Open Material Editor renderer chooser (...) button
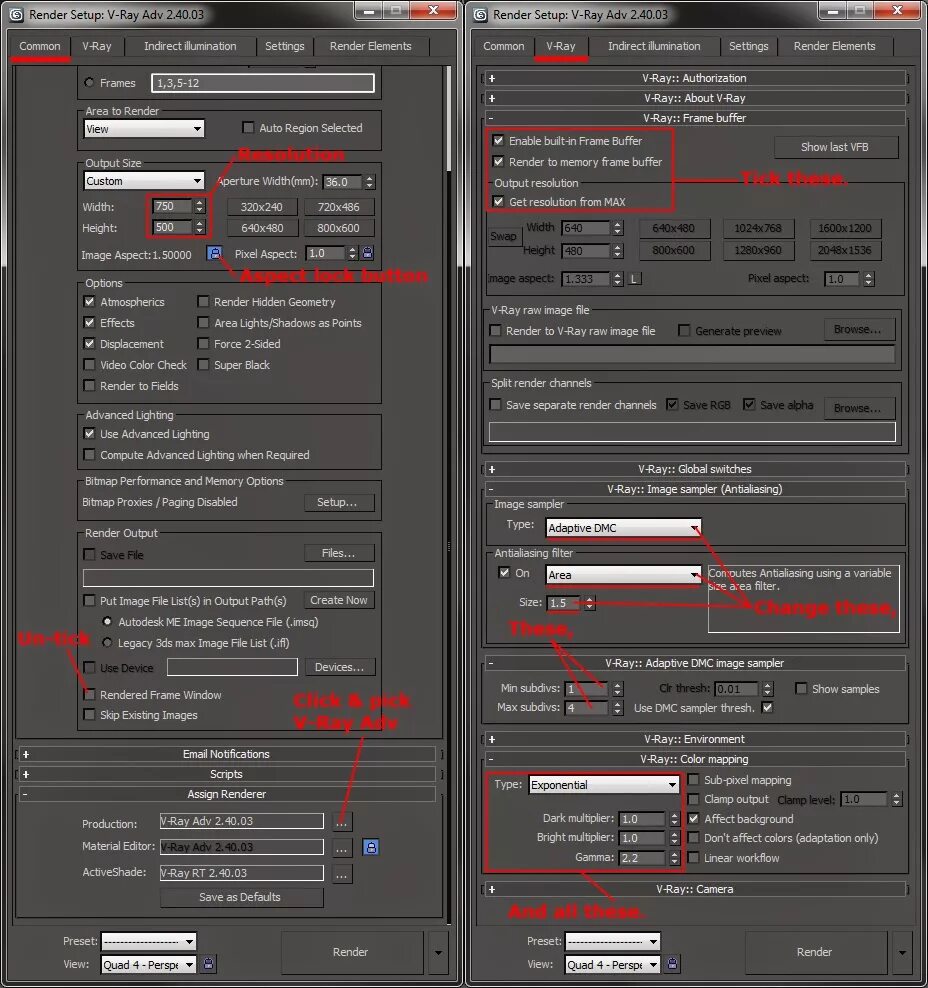928x988 pixels. click(341, 847)
